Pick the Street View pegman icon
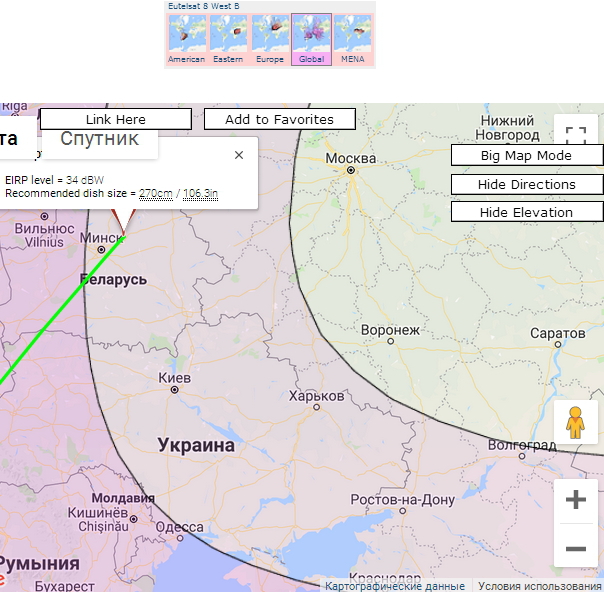Viewport: 604px width, 592px height. point(576,422)
